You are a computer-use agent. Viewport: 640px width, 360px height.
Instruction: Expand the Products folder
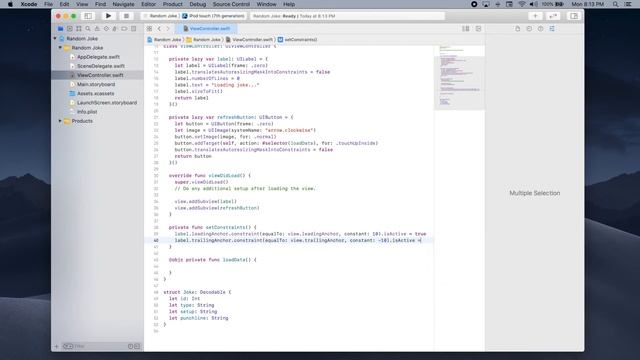[60, 121]
